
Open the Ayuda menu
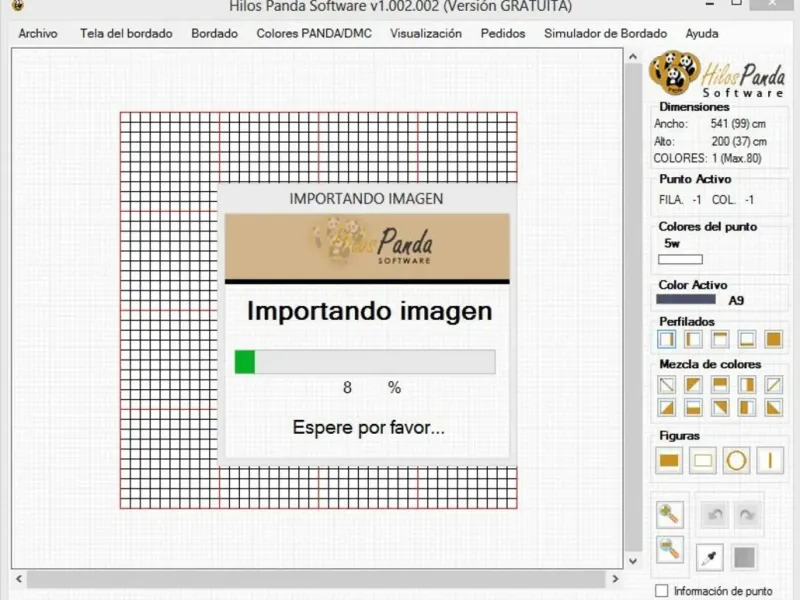click(x=702, y=33)
